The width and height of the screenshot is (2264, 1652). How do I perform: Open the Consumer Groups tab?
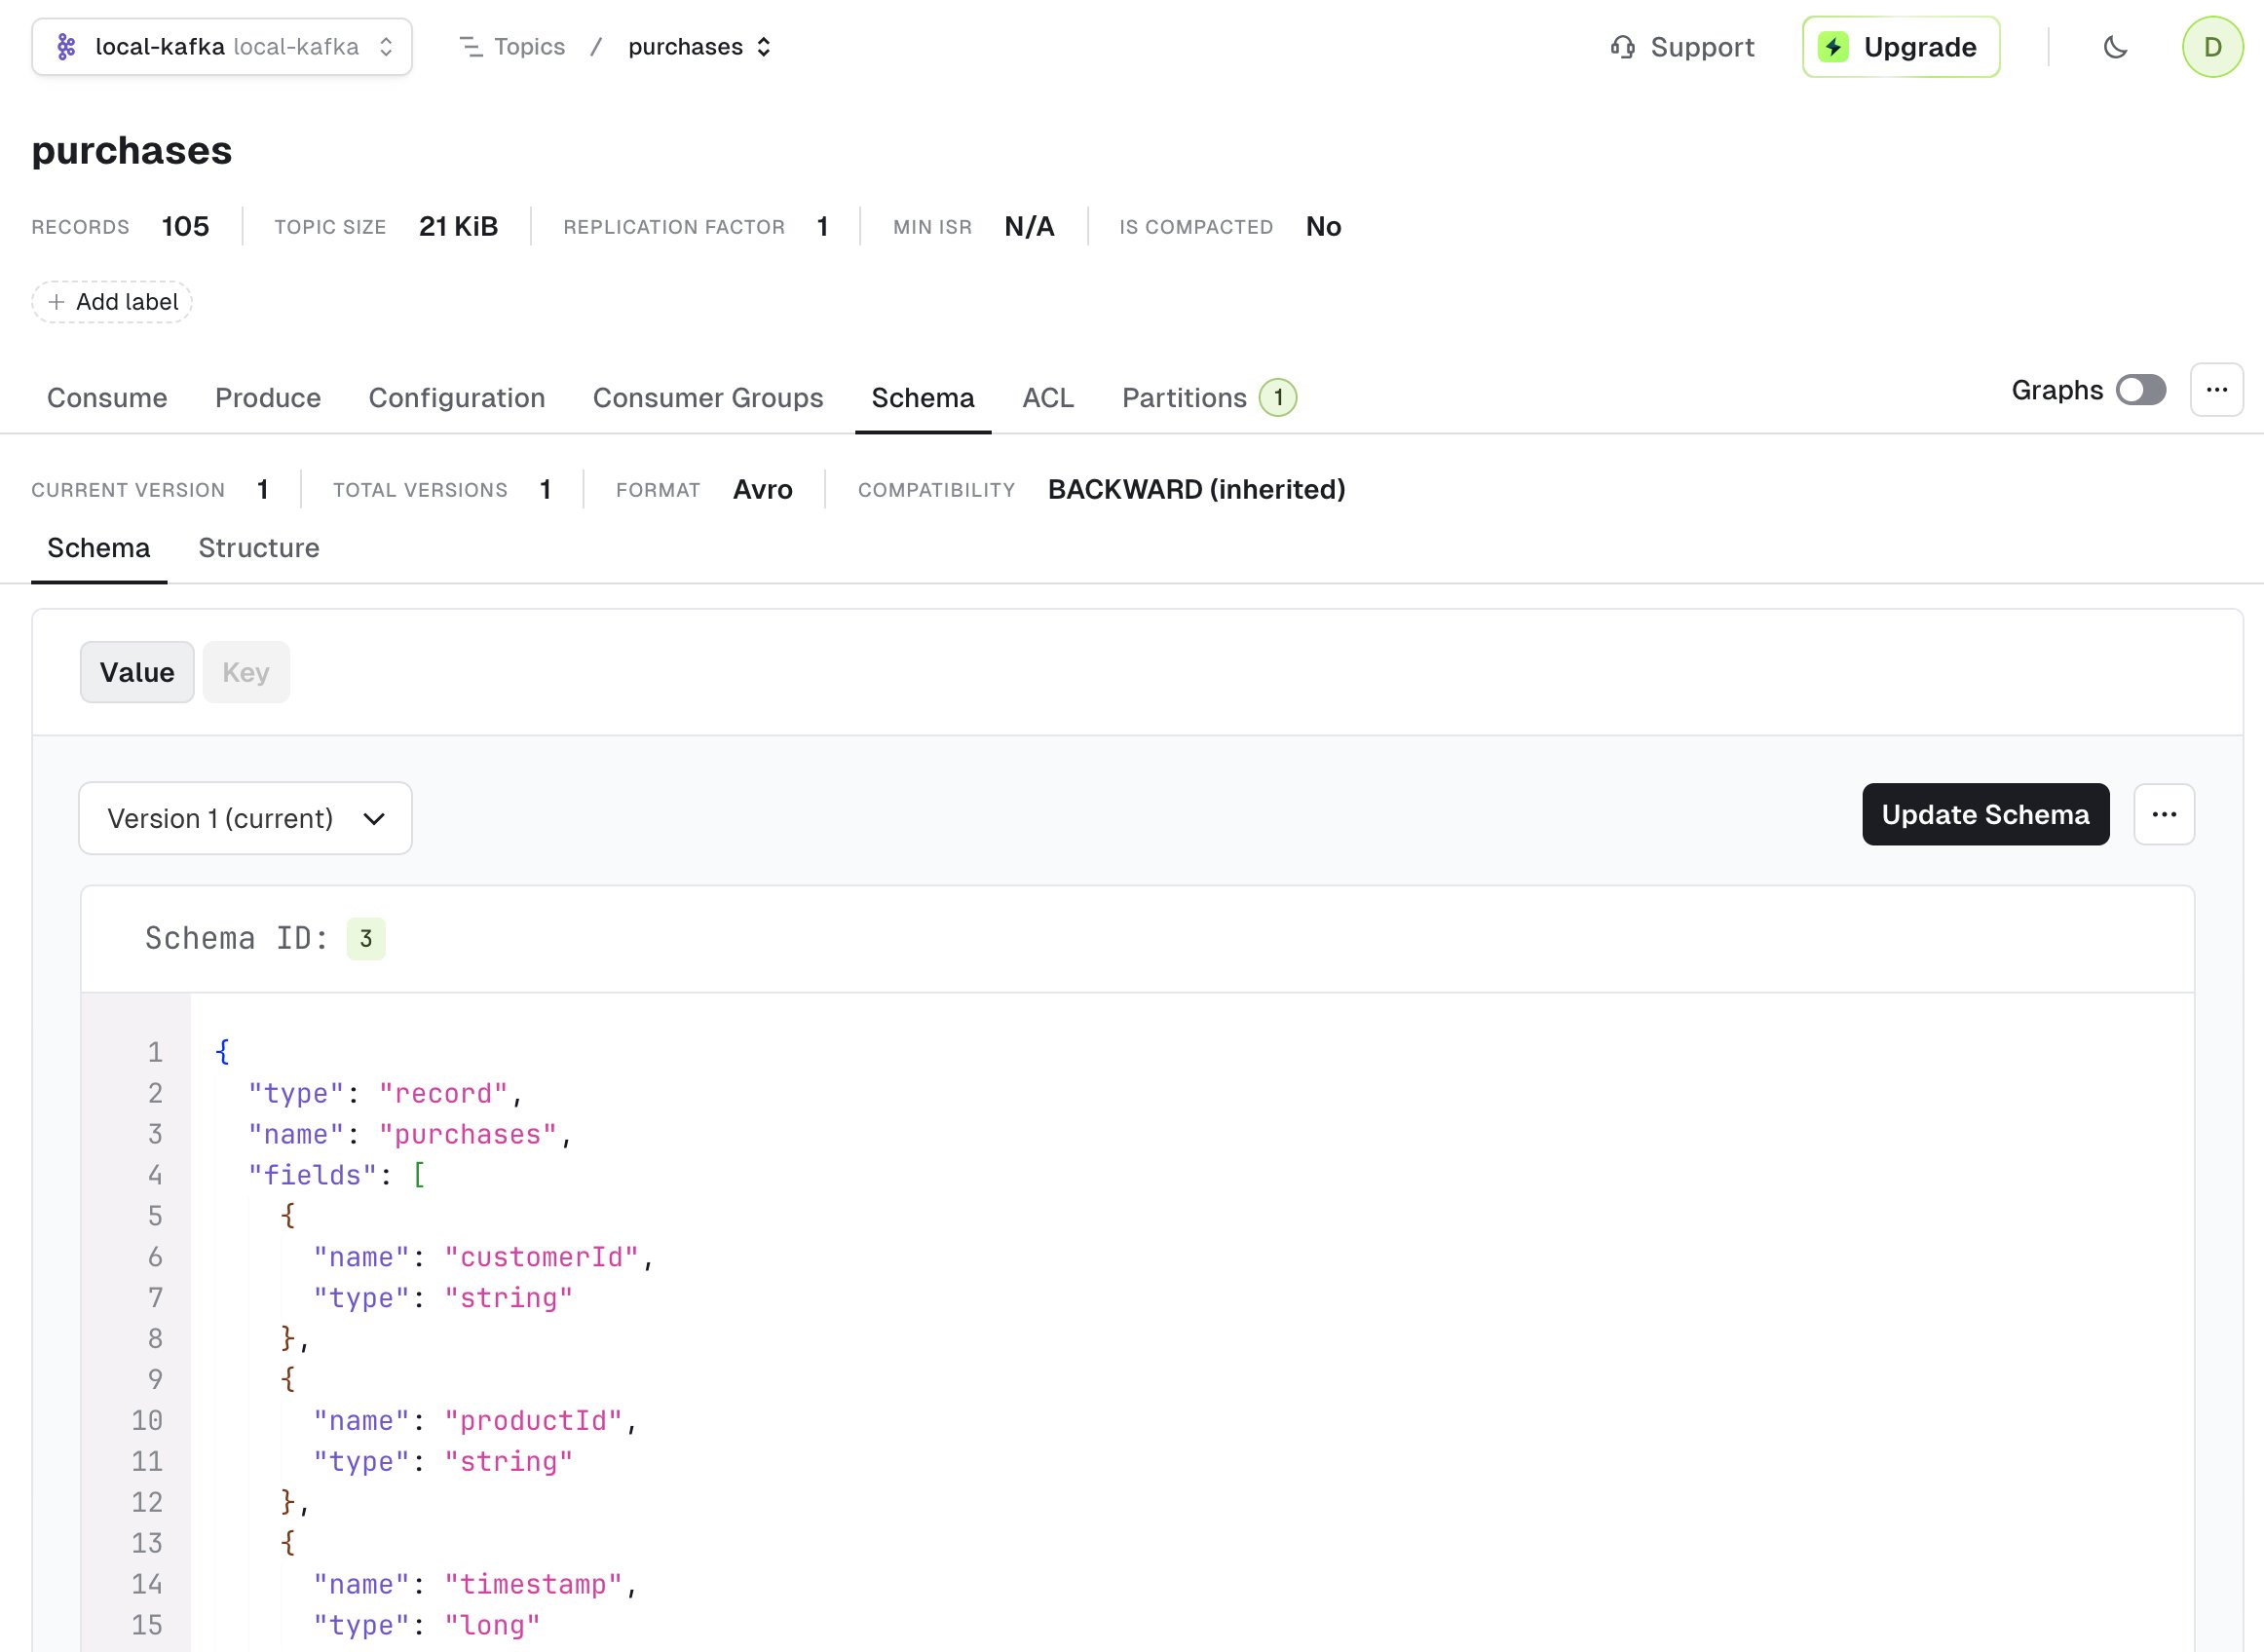[x=708, y=398]
